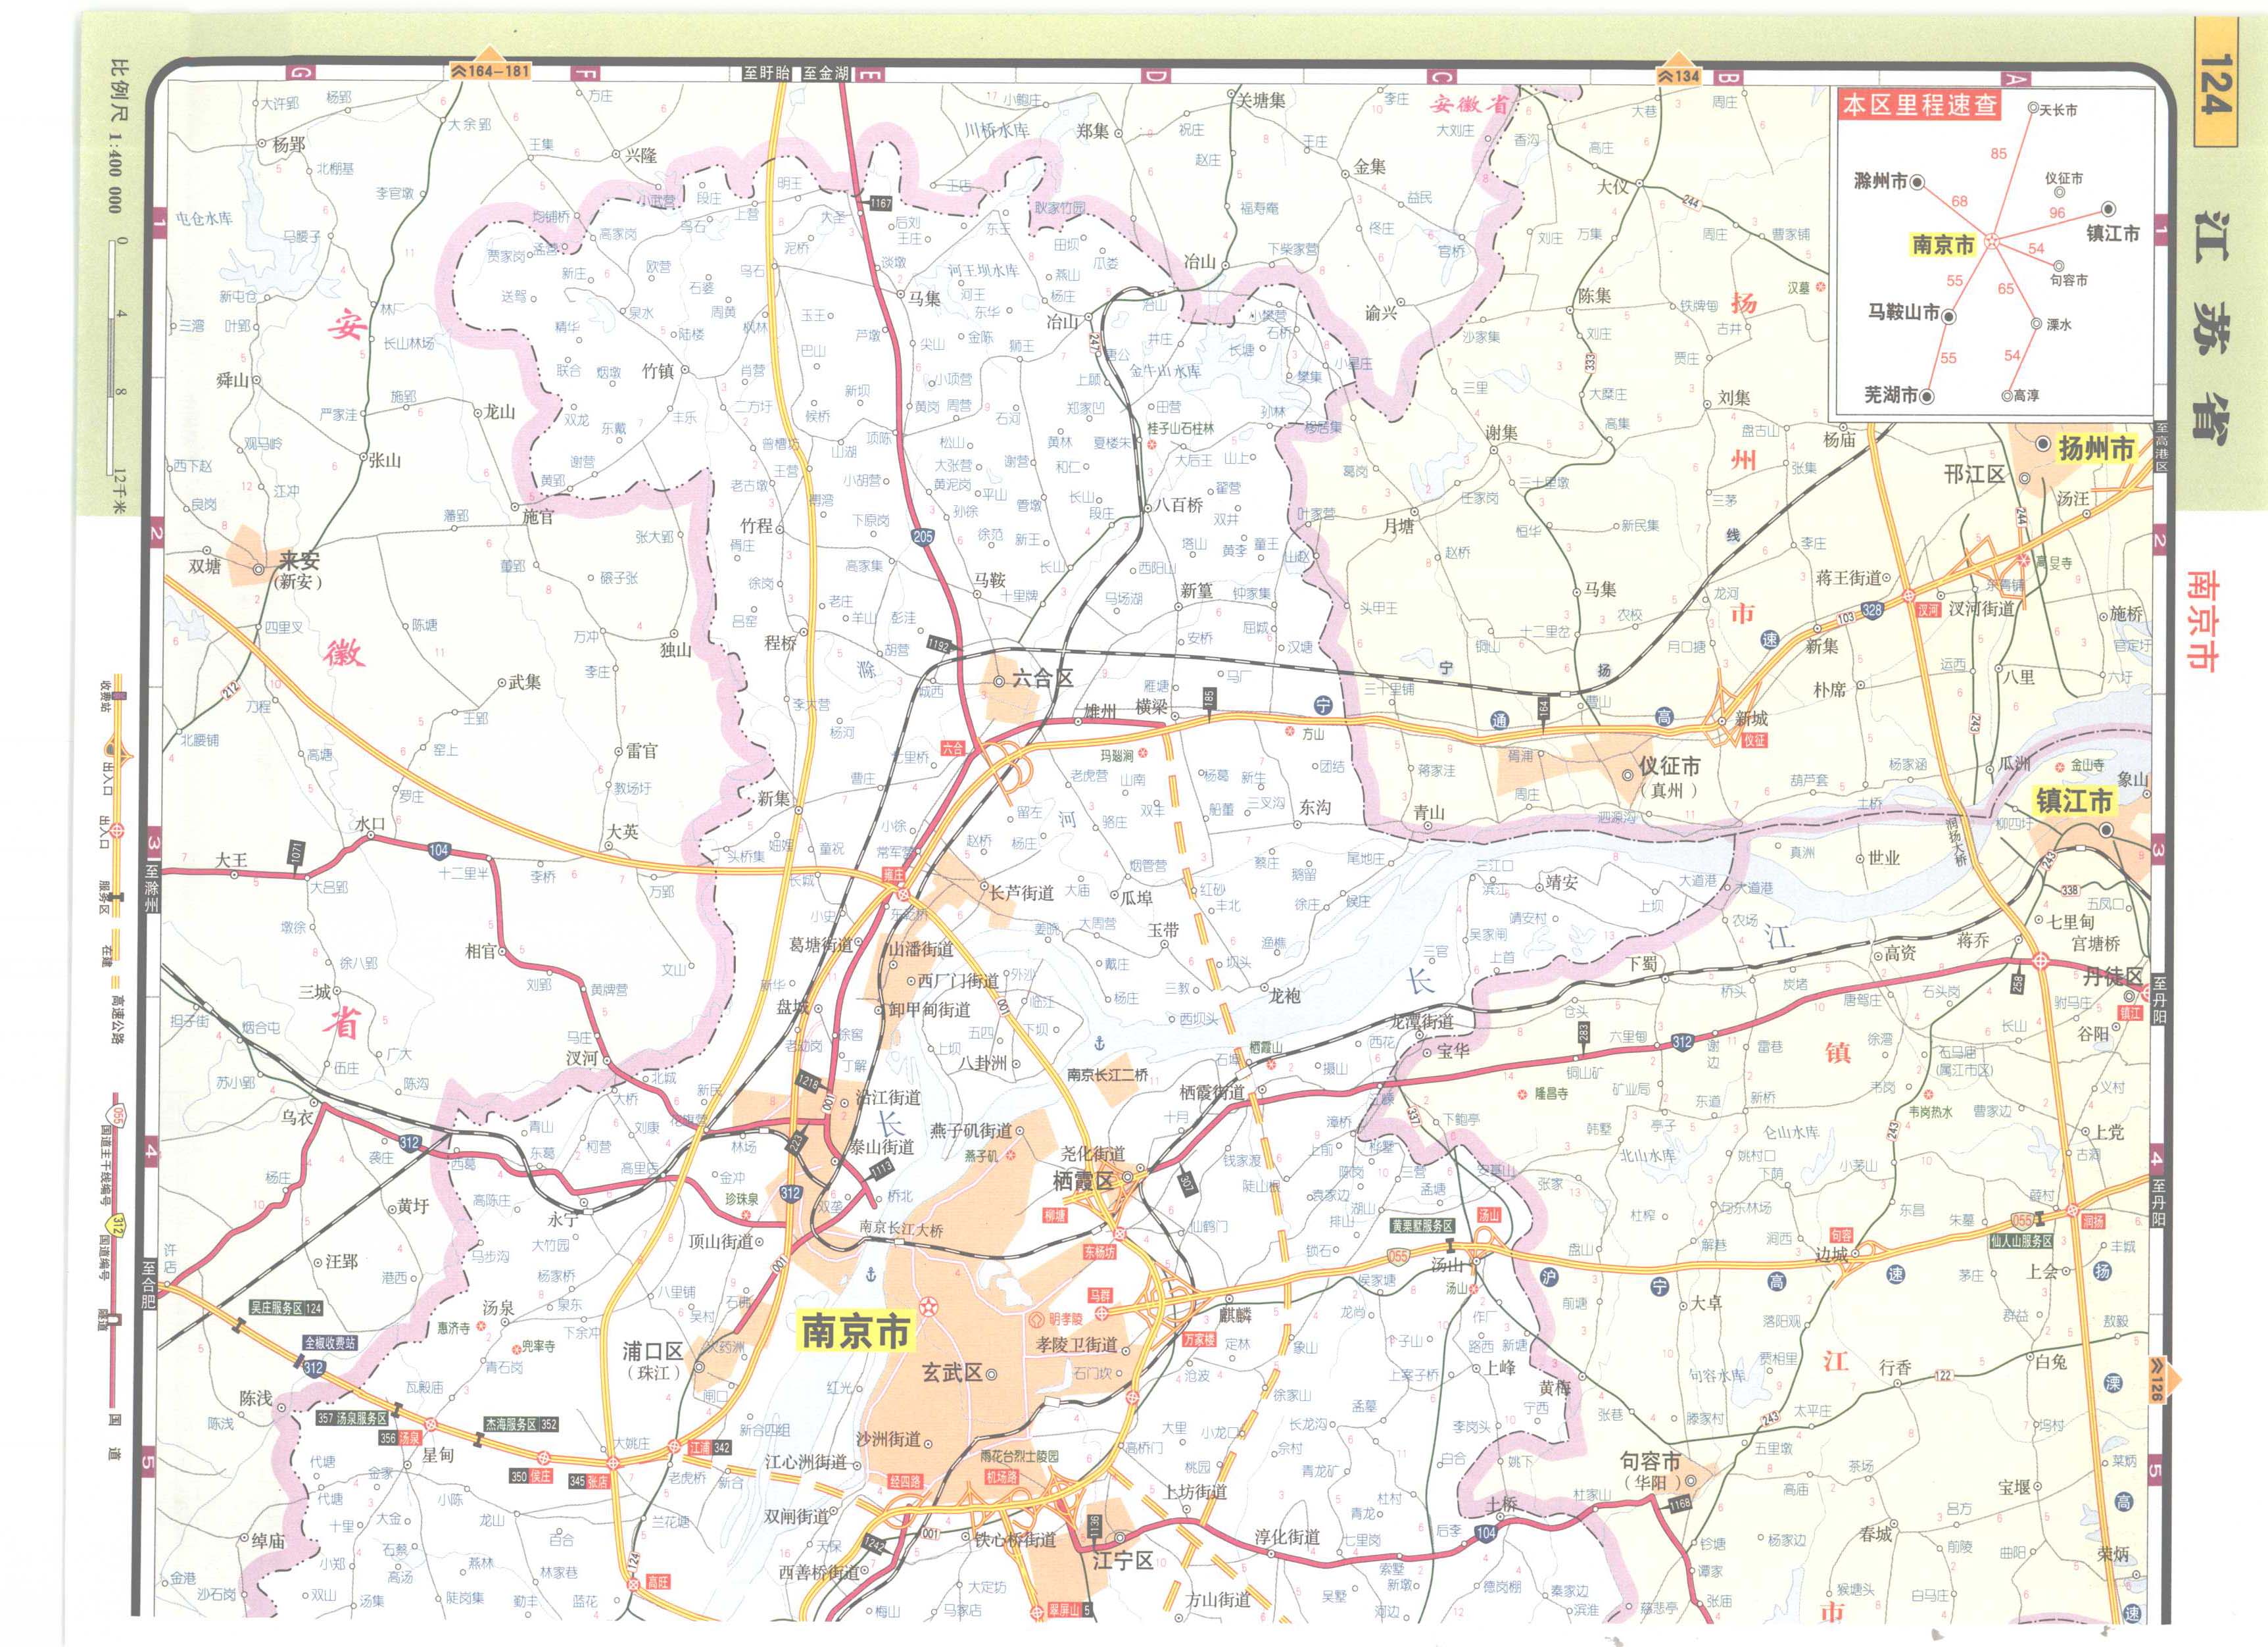
Task: Select the 六合区 district label
Action: pos(1042,678)
